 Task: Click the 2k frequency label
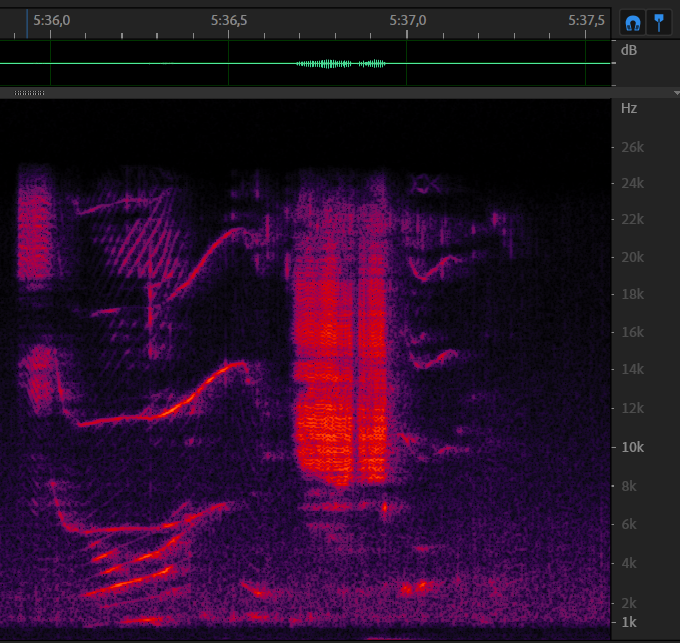click(629, 603)
